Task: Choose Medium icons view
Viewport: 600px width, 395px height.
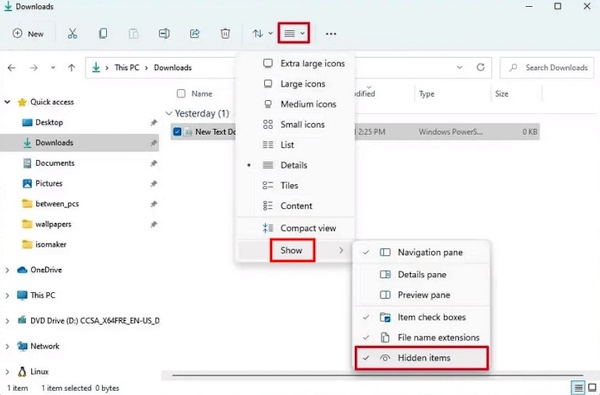Action: coord(296,104)
